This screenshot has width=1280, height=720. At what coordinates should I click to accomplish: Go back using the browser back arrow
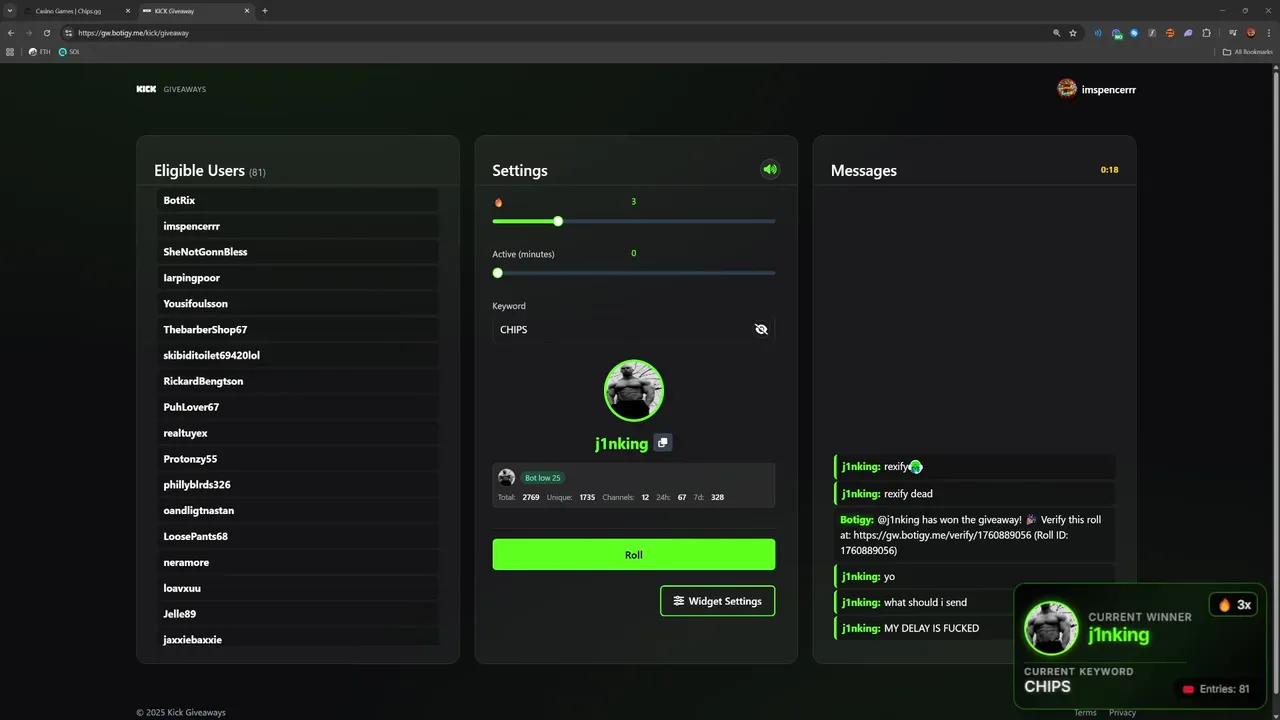11,33
